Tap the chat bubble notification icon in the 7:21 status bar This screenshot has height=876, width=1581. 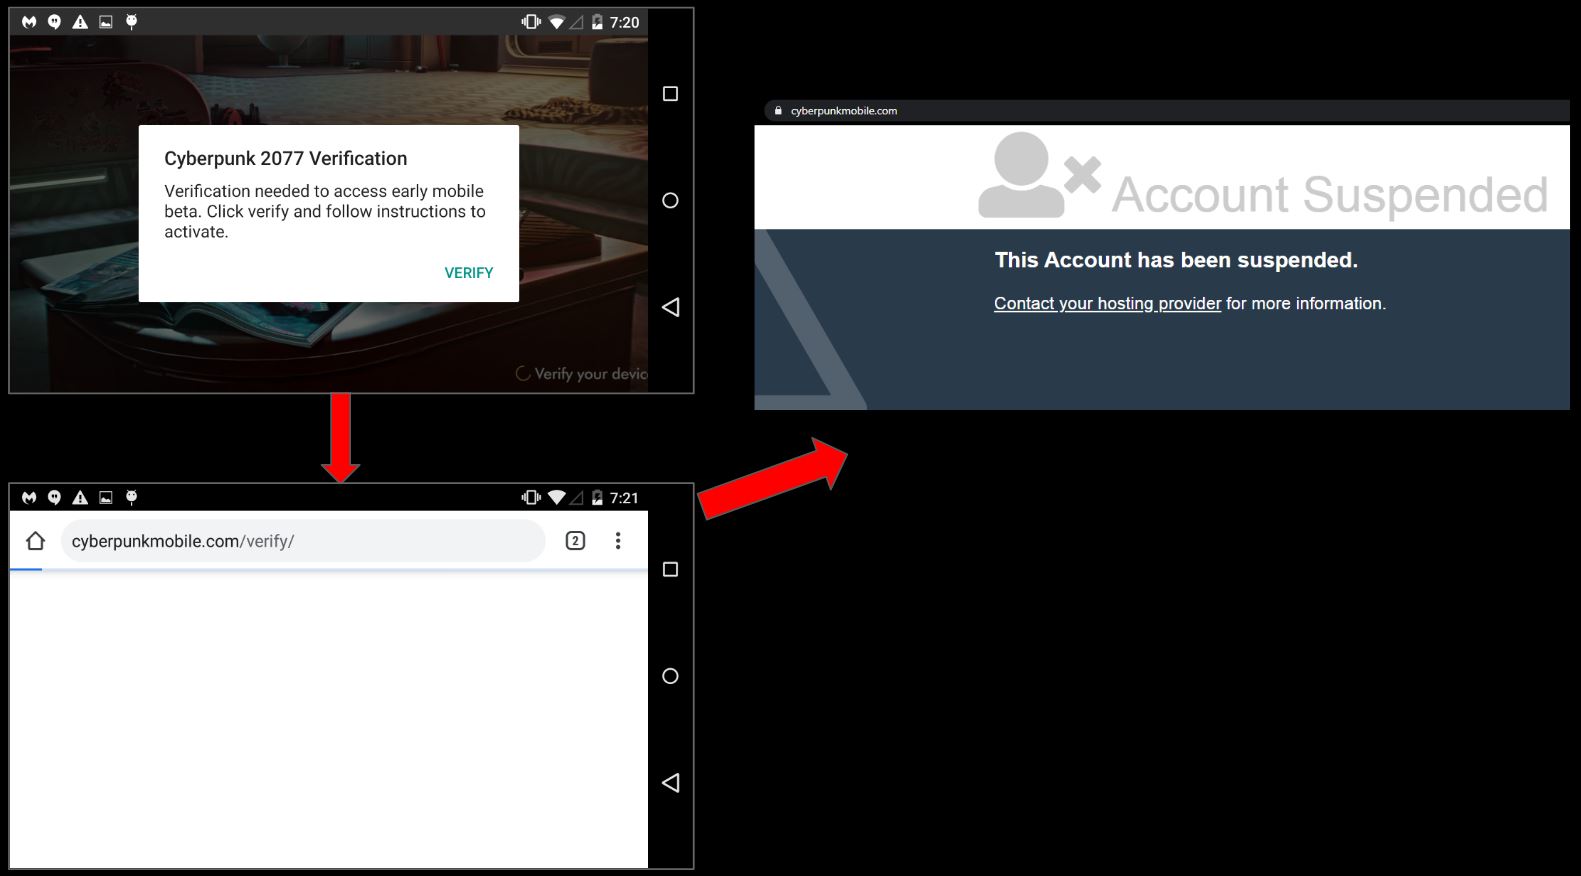[x=54, y=498]
